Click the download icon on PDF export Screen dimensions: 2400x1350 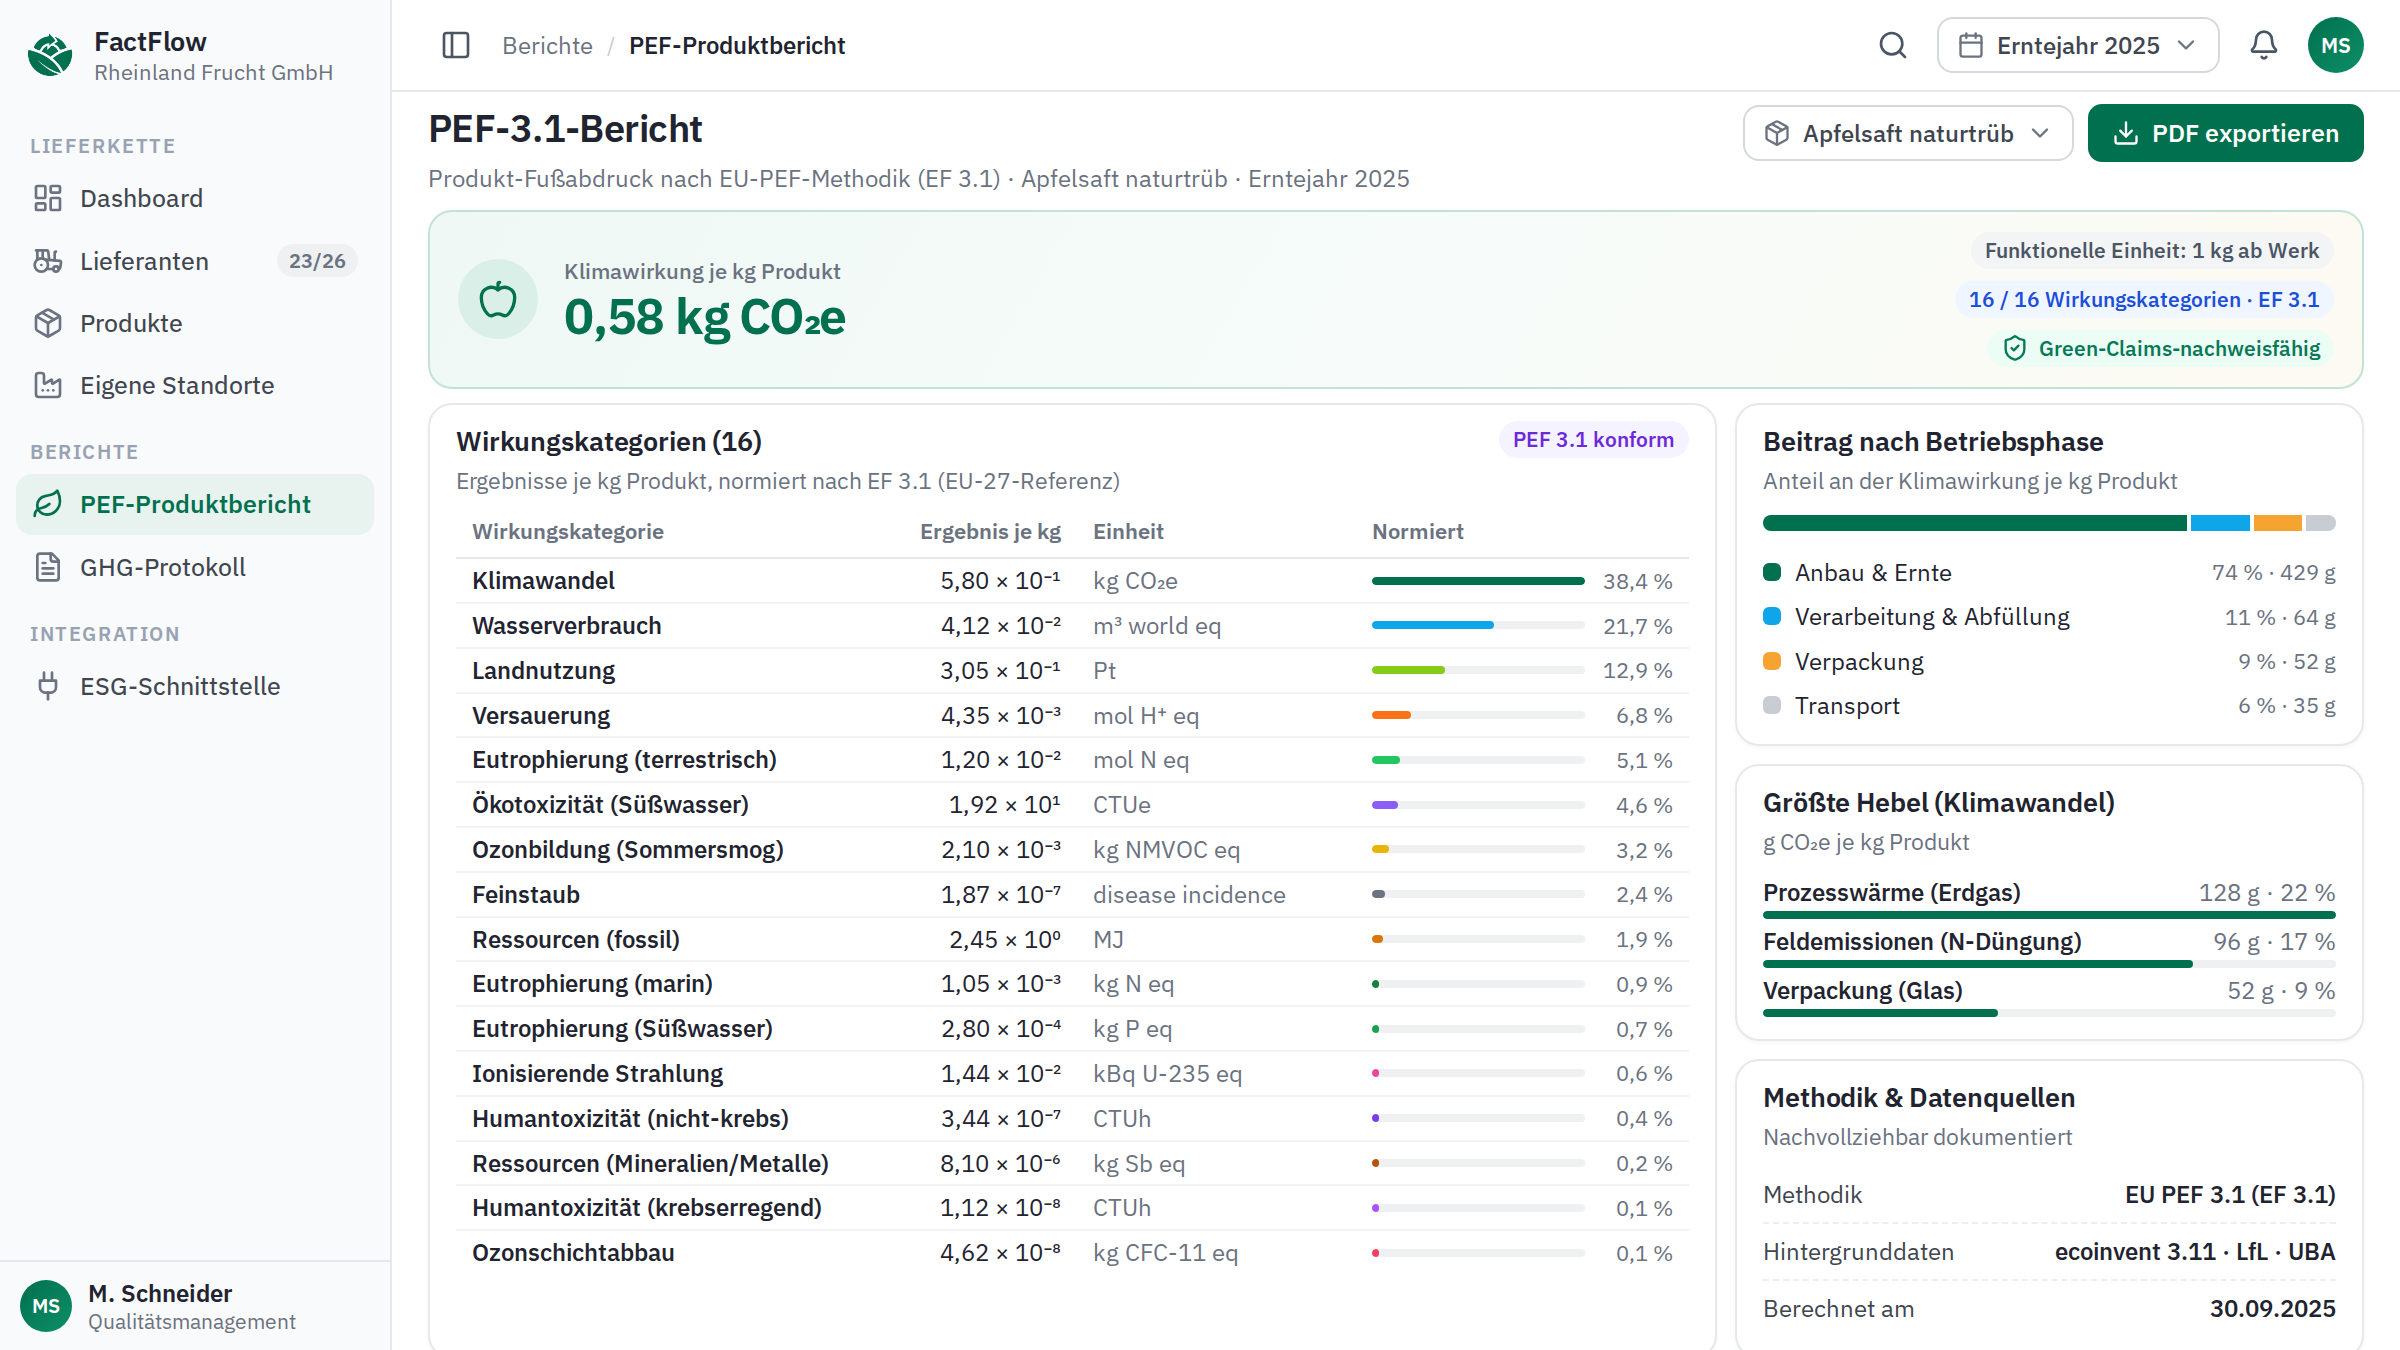point(2126,133)
